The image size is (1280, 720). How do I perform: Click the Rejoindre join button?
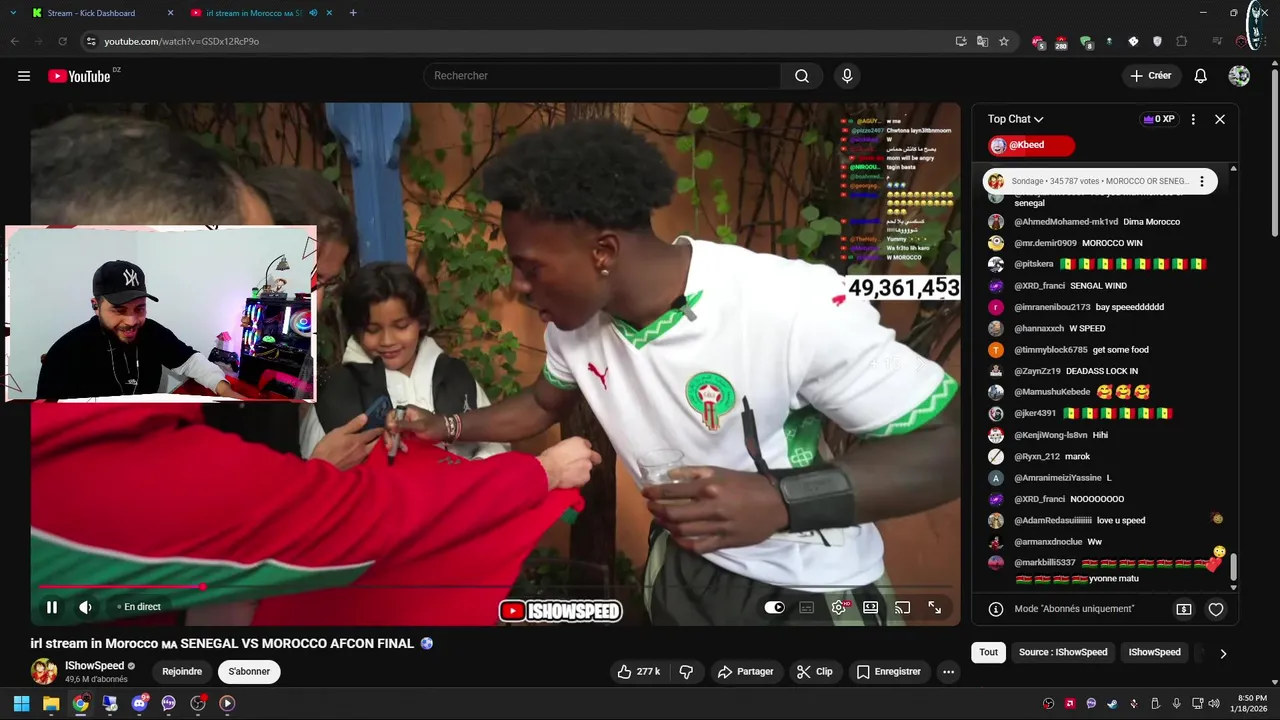tap(182, 672)
